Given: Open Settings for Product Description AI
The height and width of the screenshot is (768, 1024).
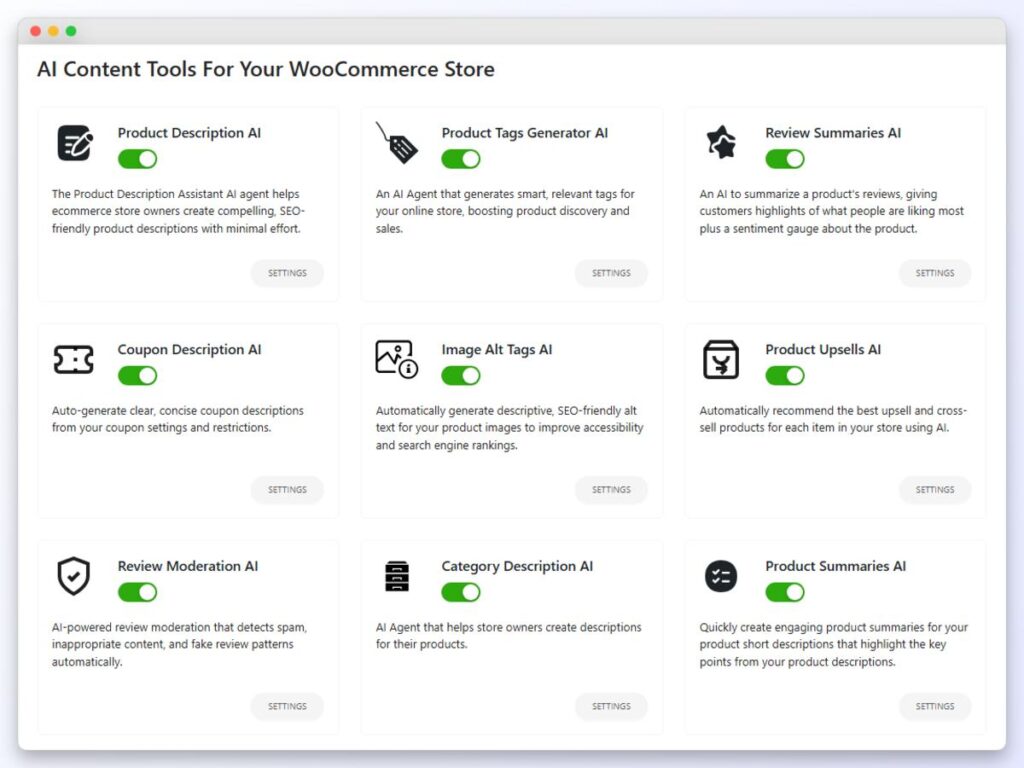Looking at the screenshot, I should (287, 273).
